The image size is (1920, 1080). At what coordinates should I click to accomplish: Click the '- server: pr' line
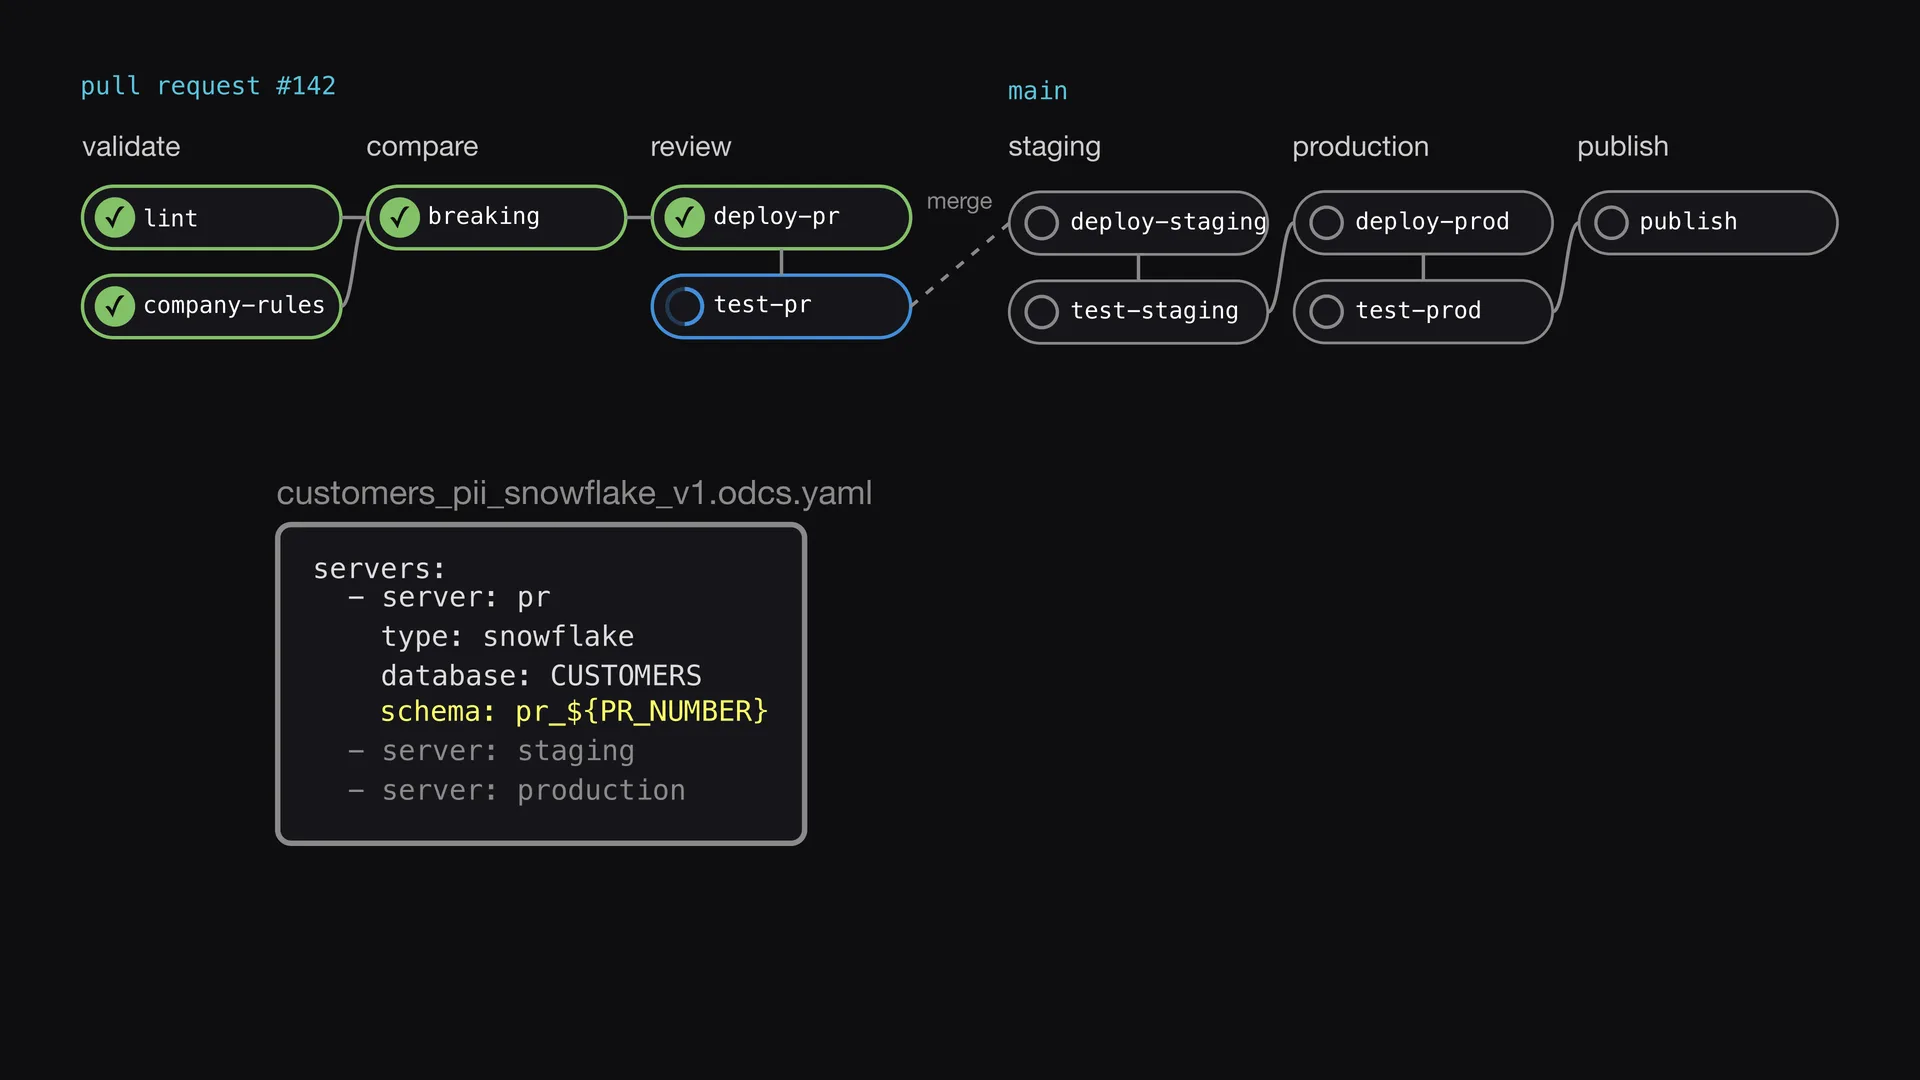click(449, 598)
